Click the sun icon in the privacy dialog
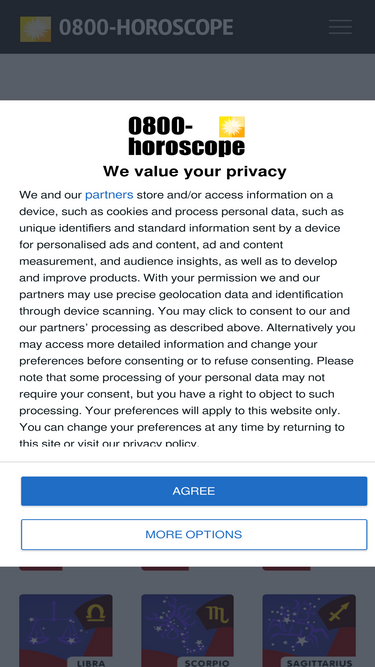The height and width of the screenshot is (667, 375). pyautogui.click(x=232, y=127)
